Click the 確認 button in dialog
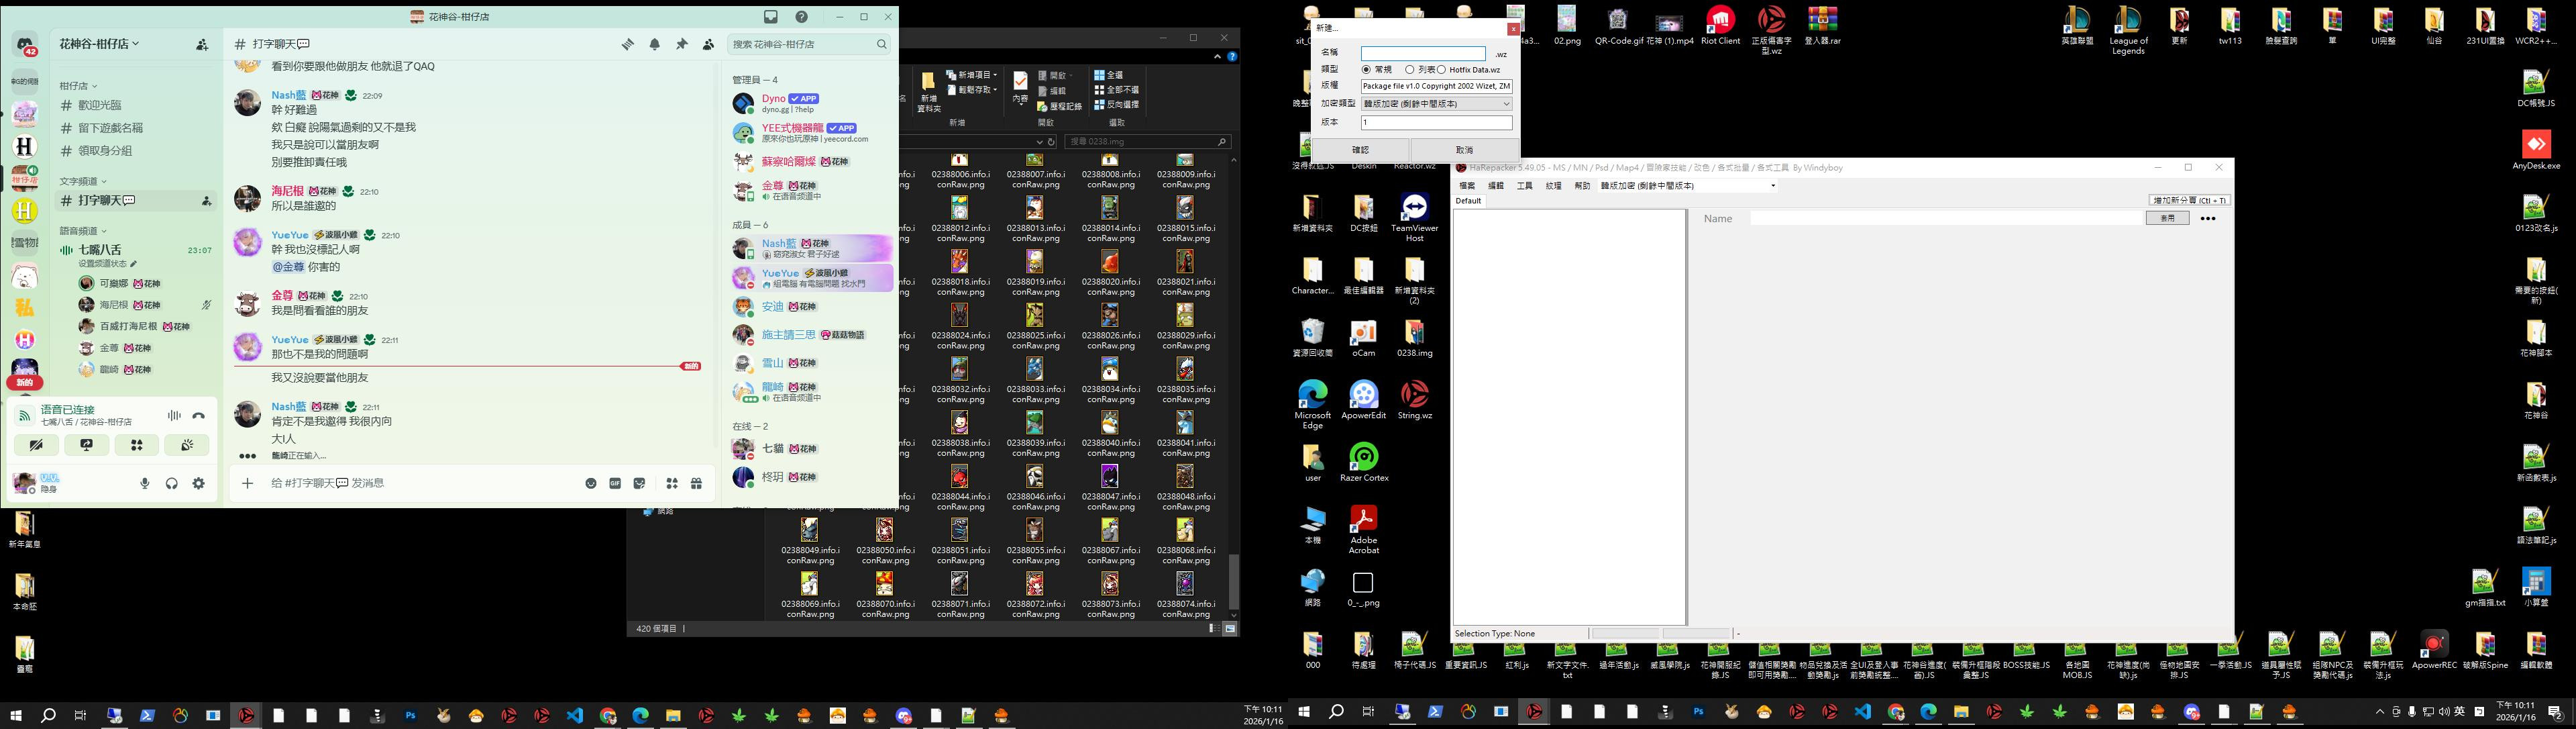Viewport: 2576px width, 729px height. [x=1360, y=149]
